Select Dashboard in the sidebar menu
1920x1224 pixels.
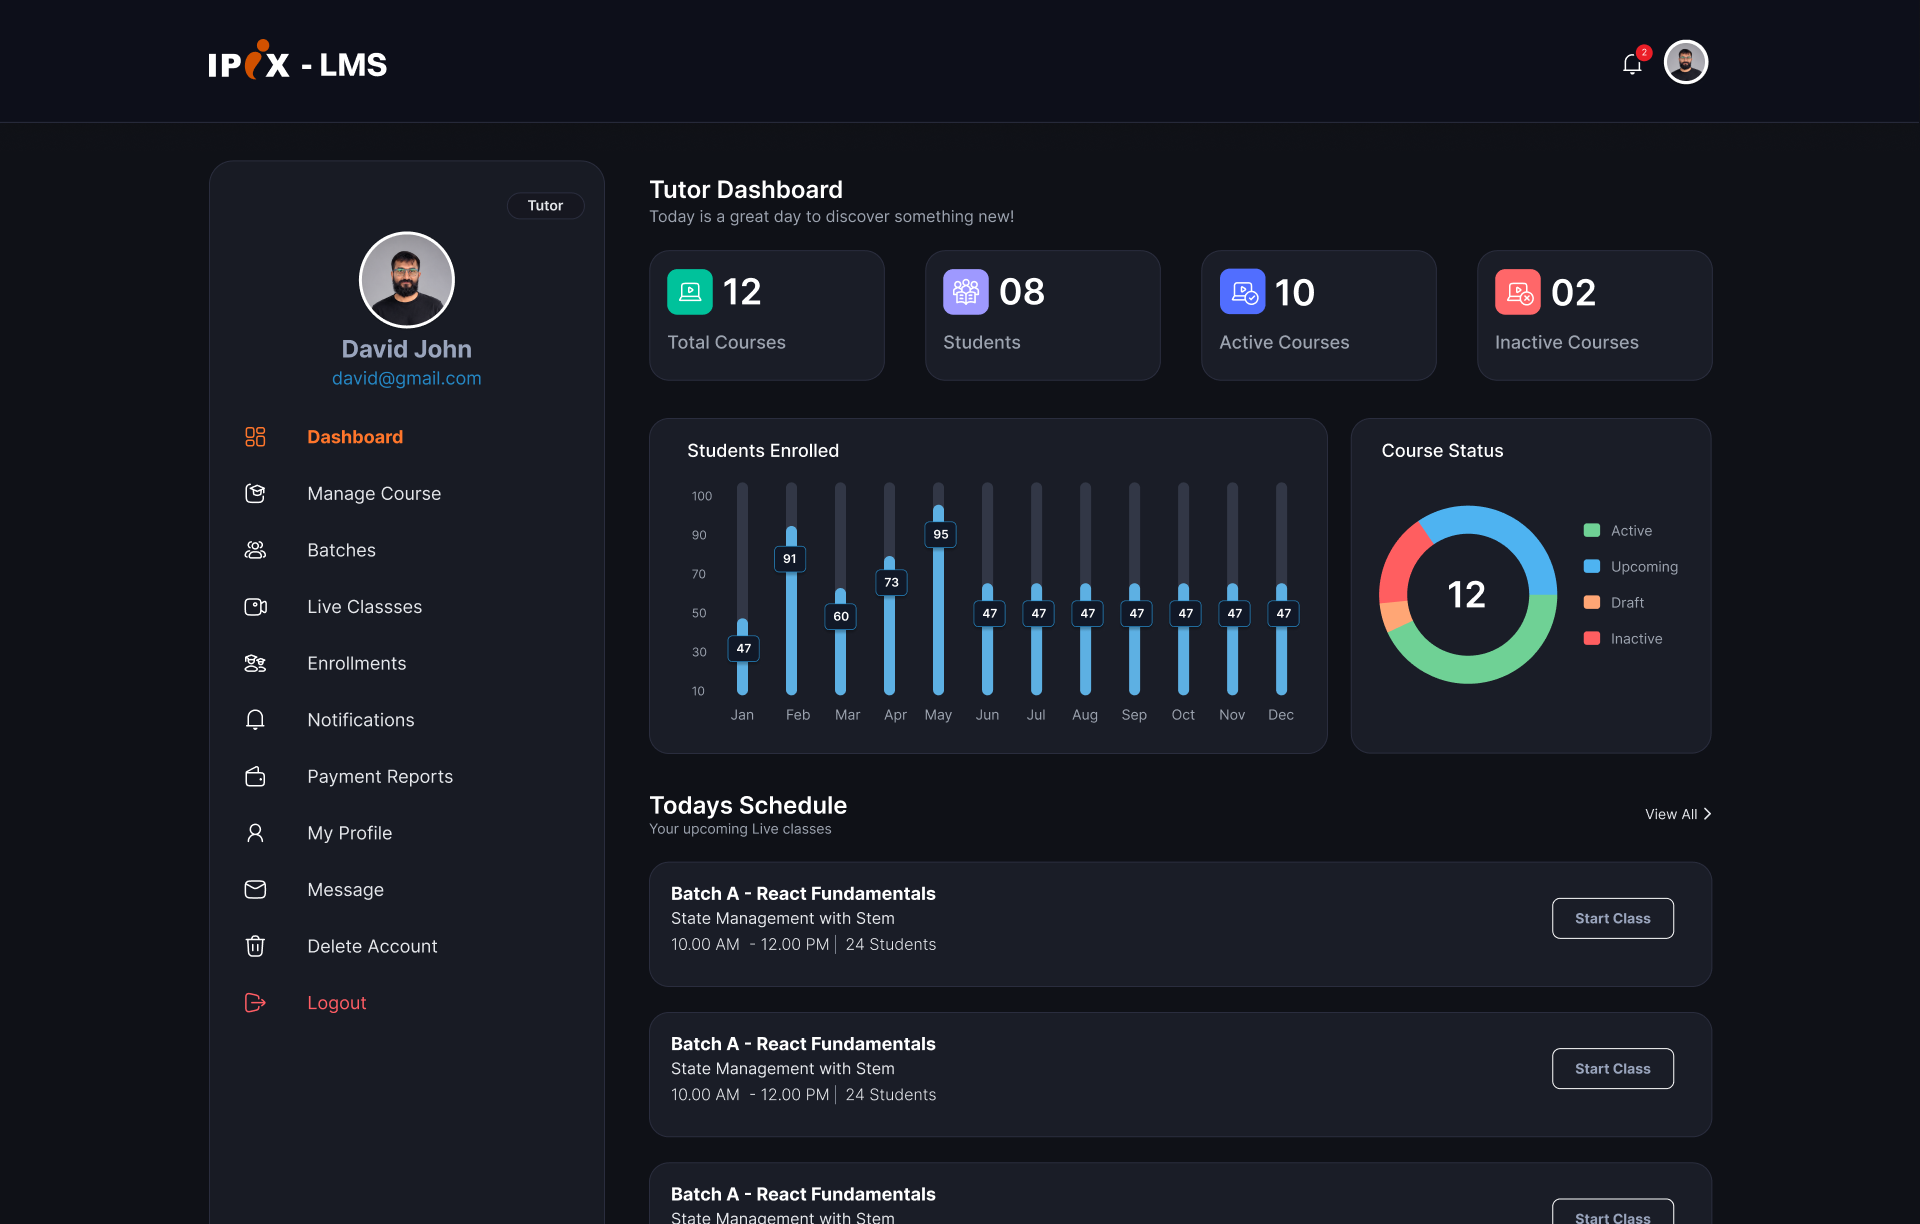coord(355,437)
